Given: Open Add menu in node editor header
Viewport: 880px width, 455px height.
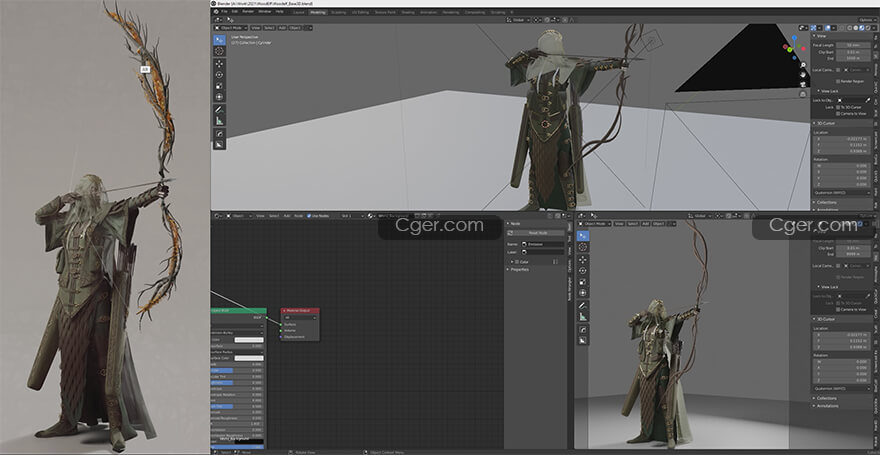Looking at the screenshot, I should (x=288, y=215).
